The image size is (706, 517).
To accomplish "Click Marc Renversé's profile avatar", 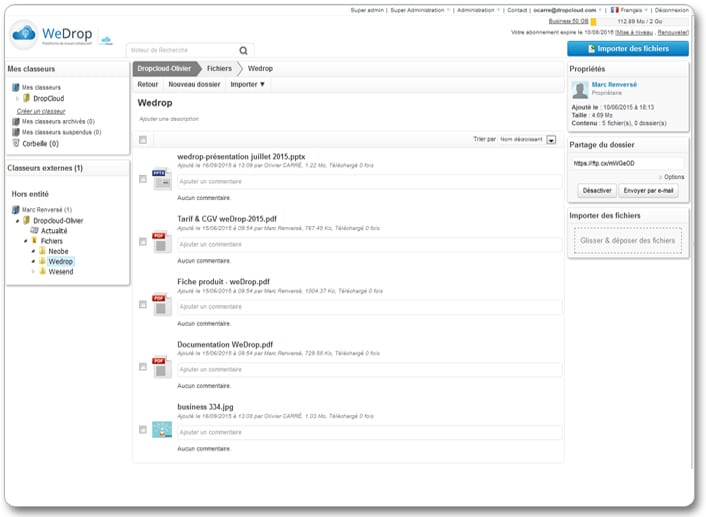I will click(580, 90).
